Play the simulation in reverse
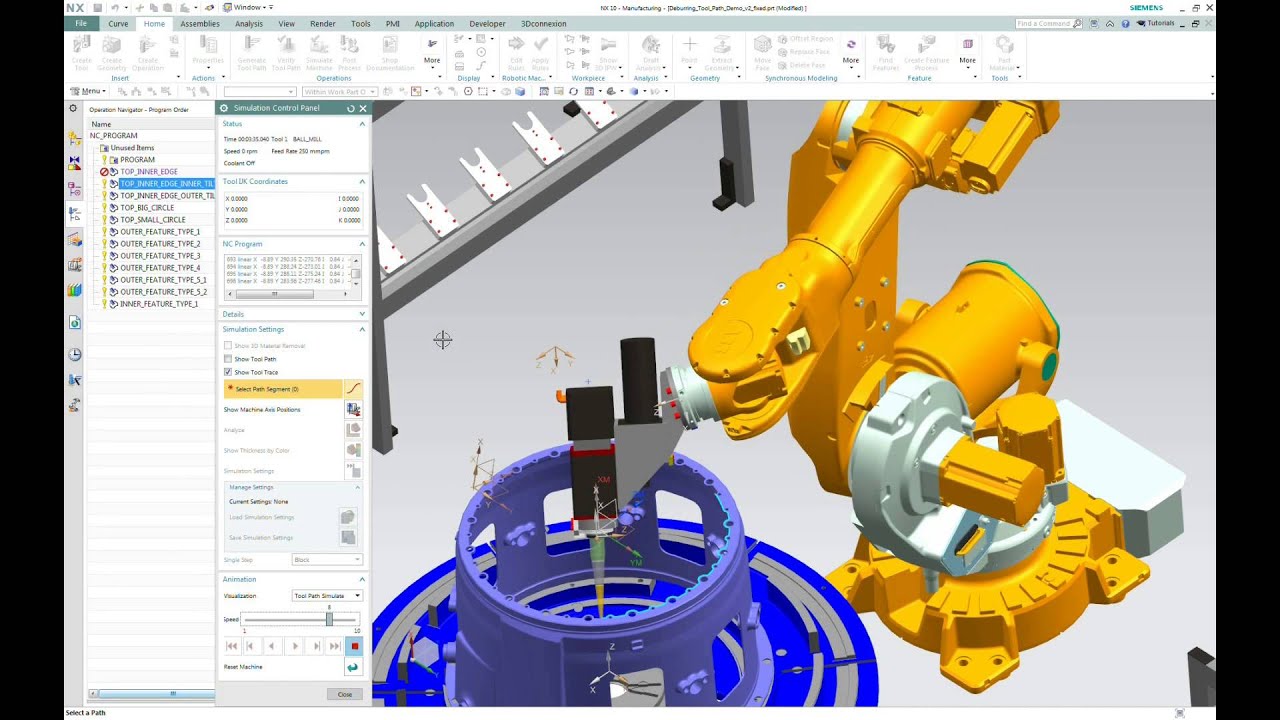 [x=271, y=647]
